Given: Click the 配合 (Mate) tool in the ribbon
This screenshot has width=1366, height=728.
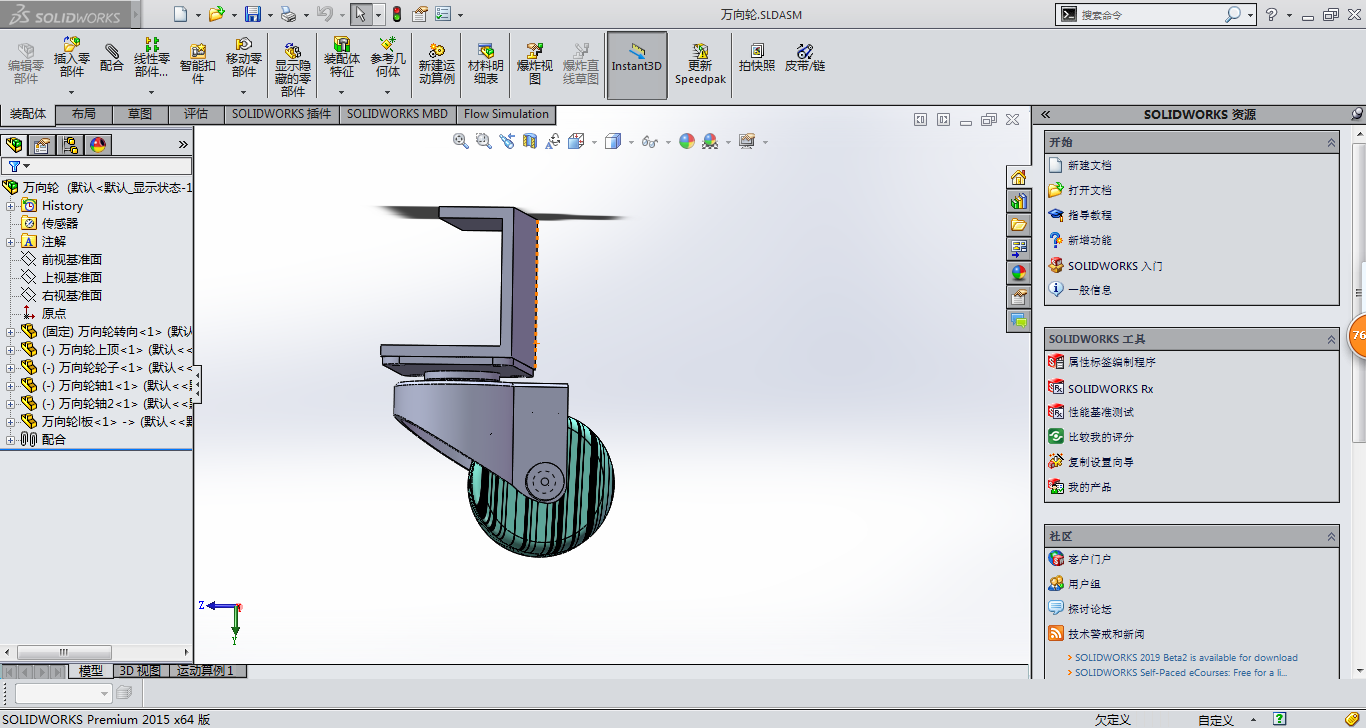Looking at the screenshot, I should pyautogui.click(x=112, y=58).
